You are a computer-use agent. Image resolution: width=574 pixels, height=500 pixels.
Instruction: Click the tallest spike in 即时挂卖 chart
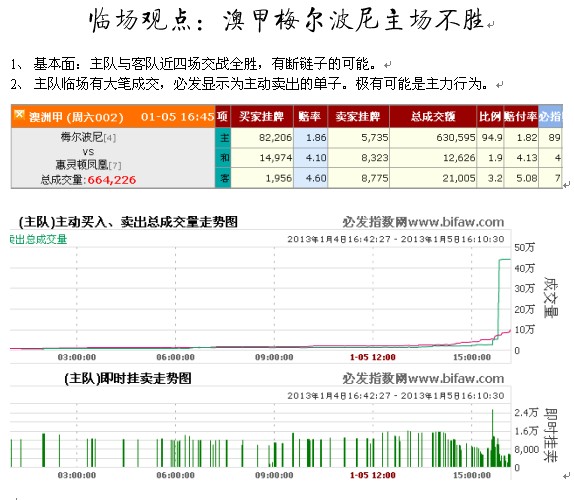point(492,438)
